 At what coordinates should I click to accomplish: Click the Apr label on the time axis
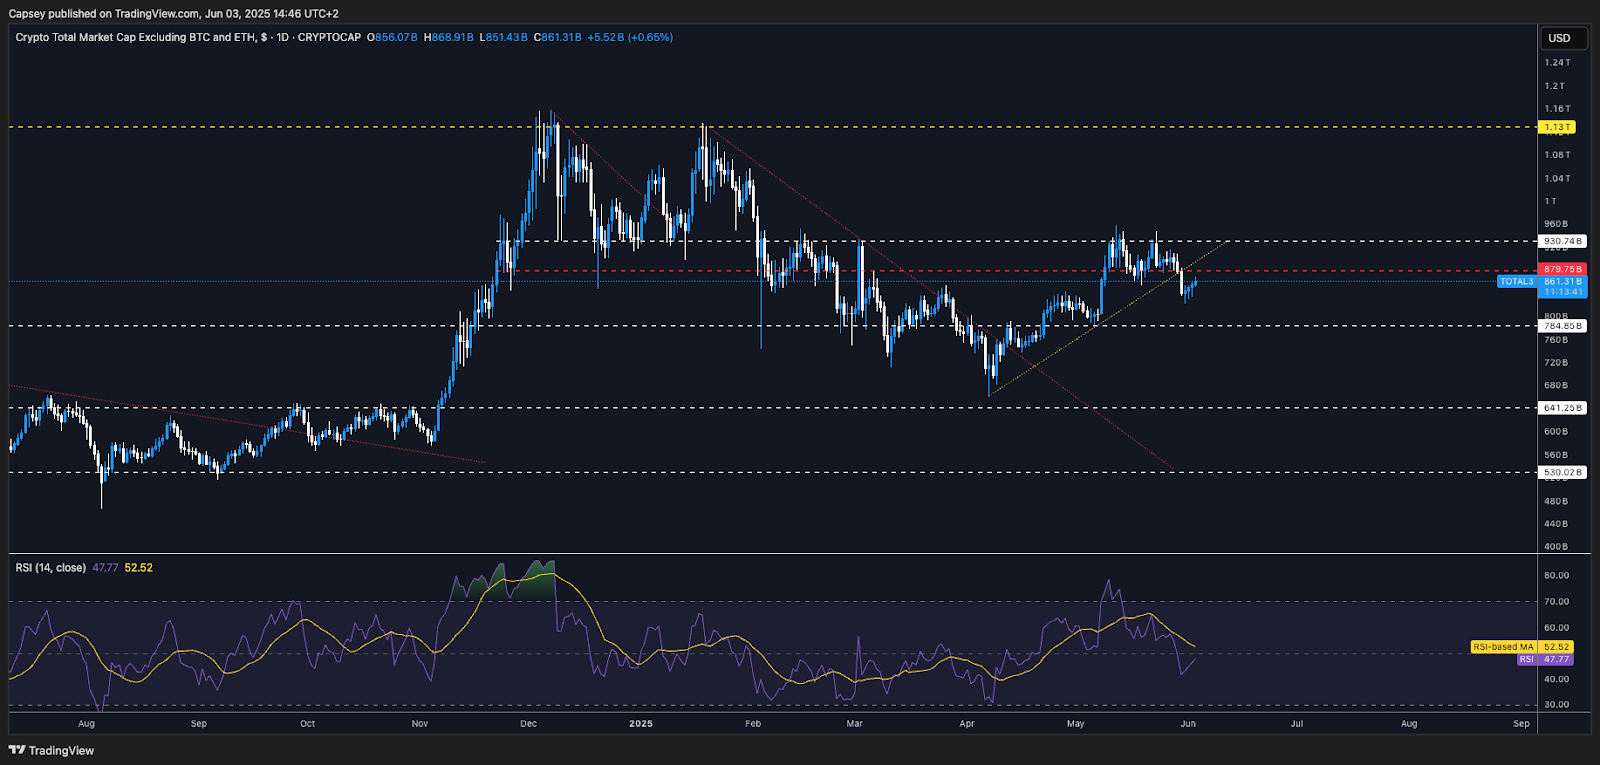tap(967, 724)
